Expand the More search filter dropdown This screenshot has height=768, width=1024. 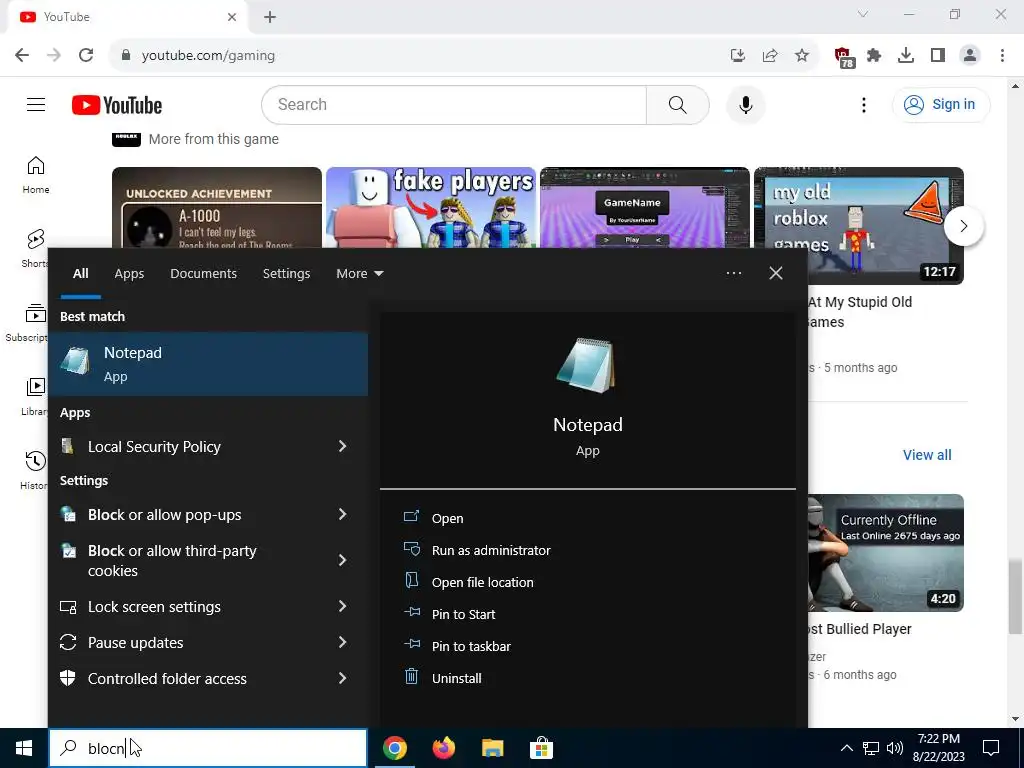pyautogui.click(x=359, y=274)
